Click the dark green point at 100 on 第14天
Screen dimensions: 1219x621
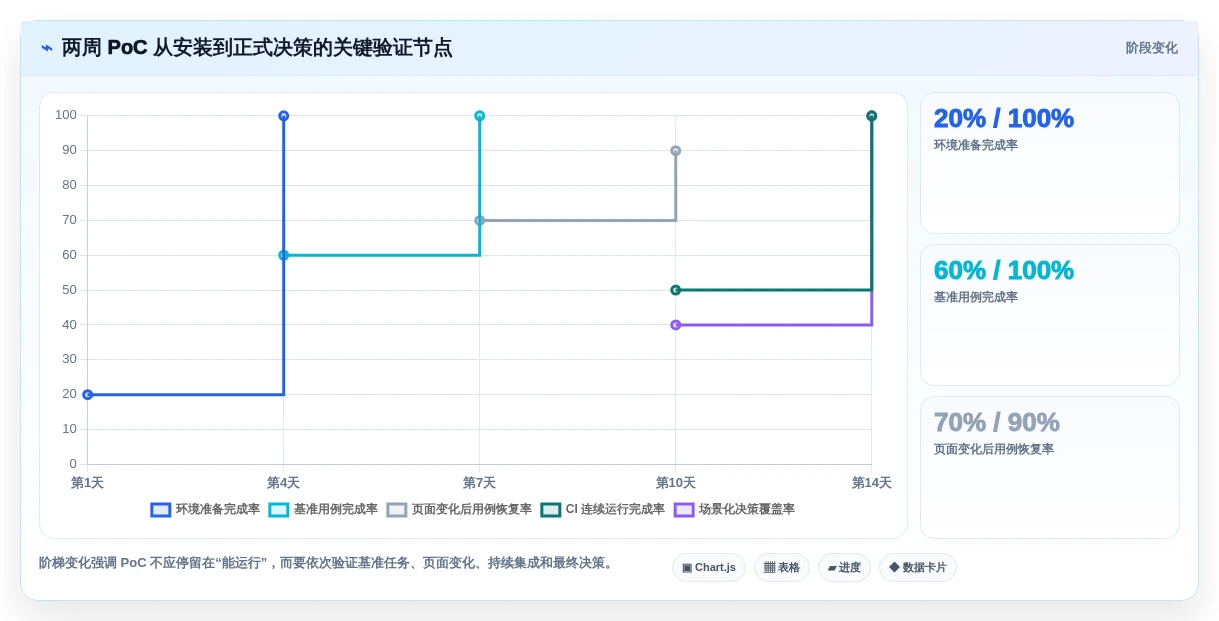click(872, 116)
